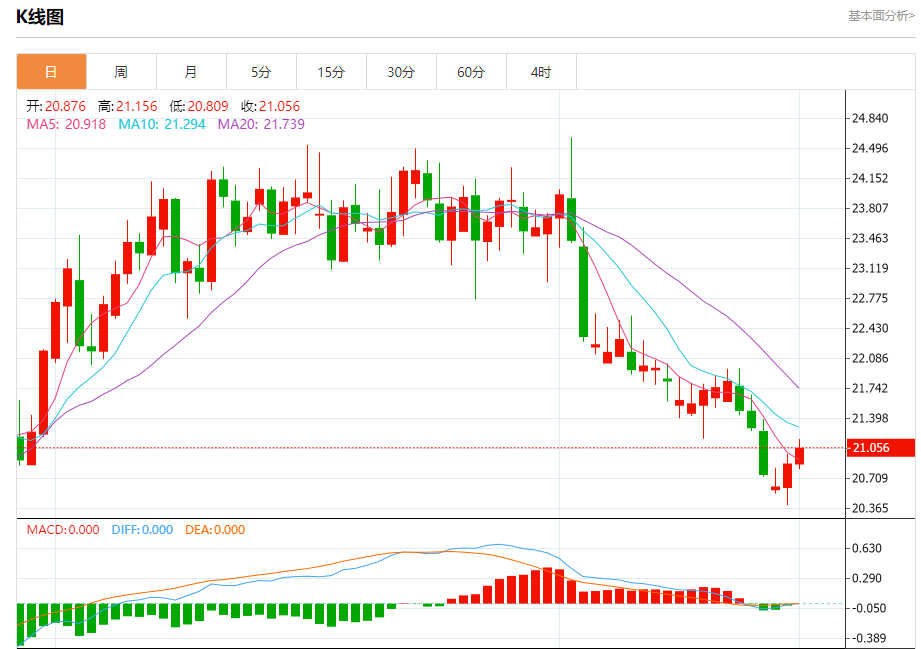The image size is (921, 649).
Task: Open the 5分 interval tab
Action: 261,72
